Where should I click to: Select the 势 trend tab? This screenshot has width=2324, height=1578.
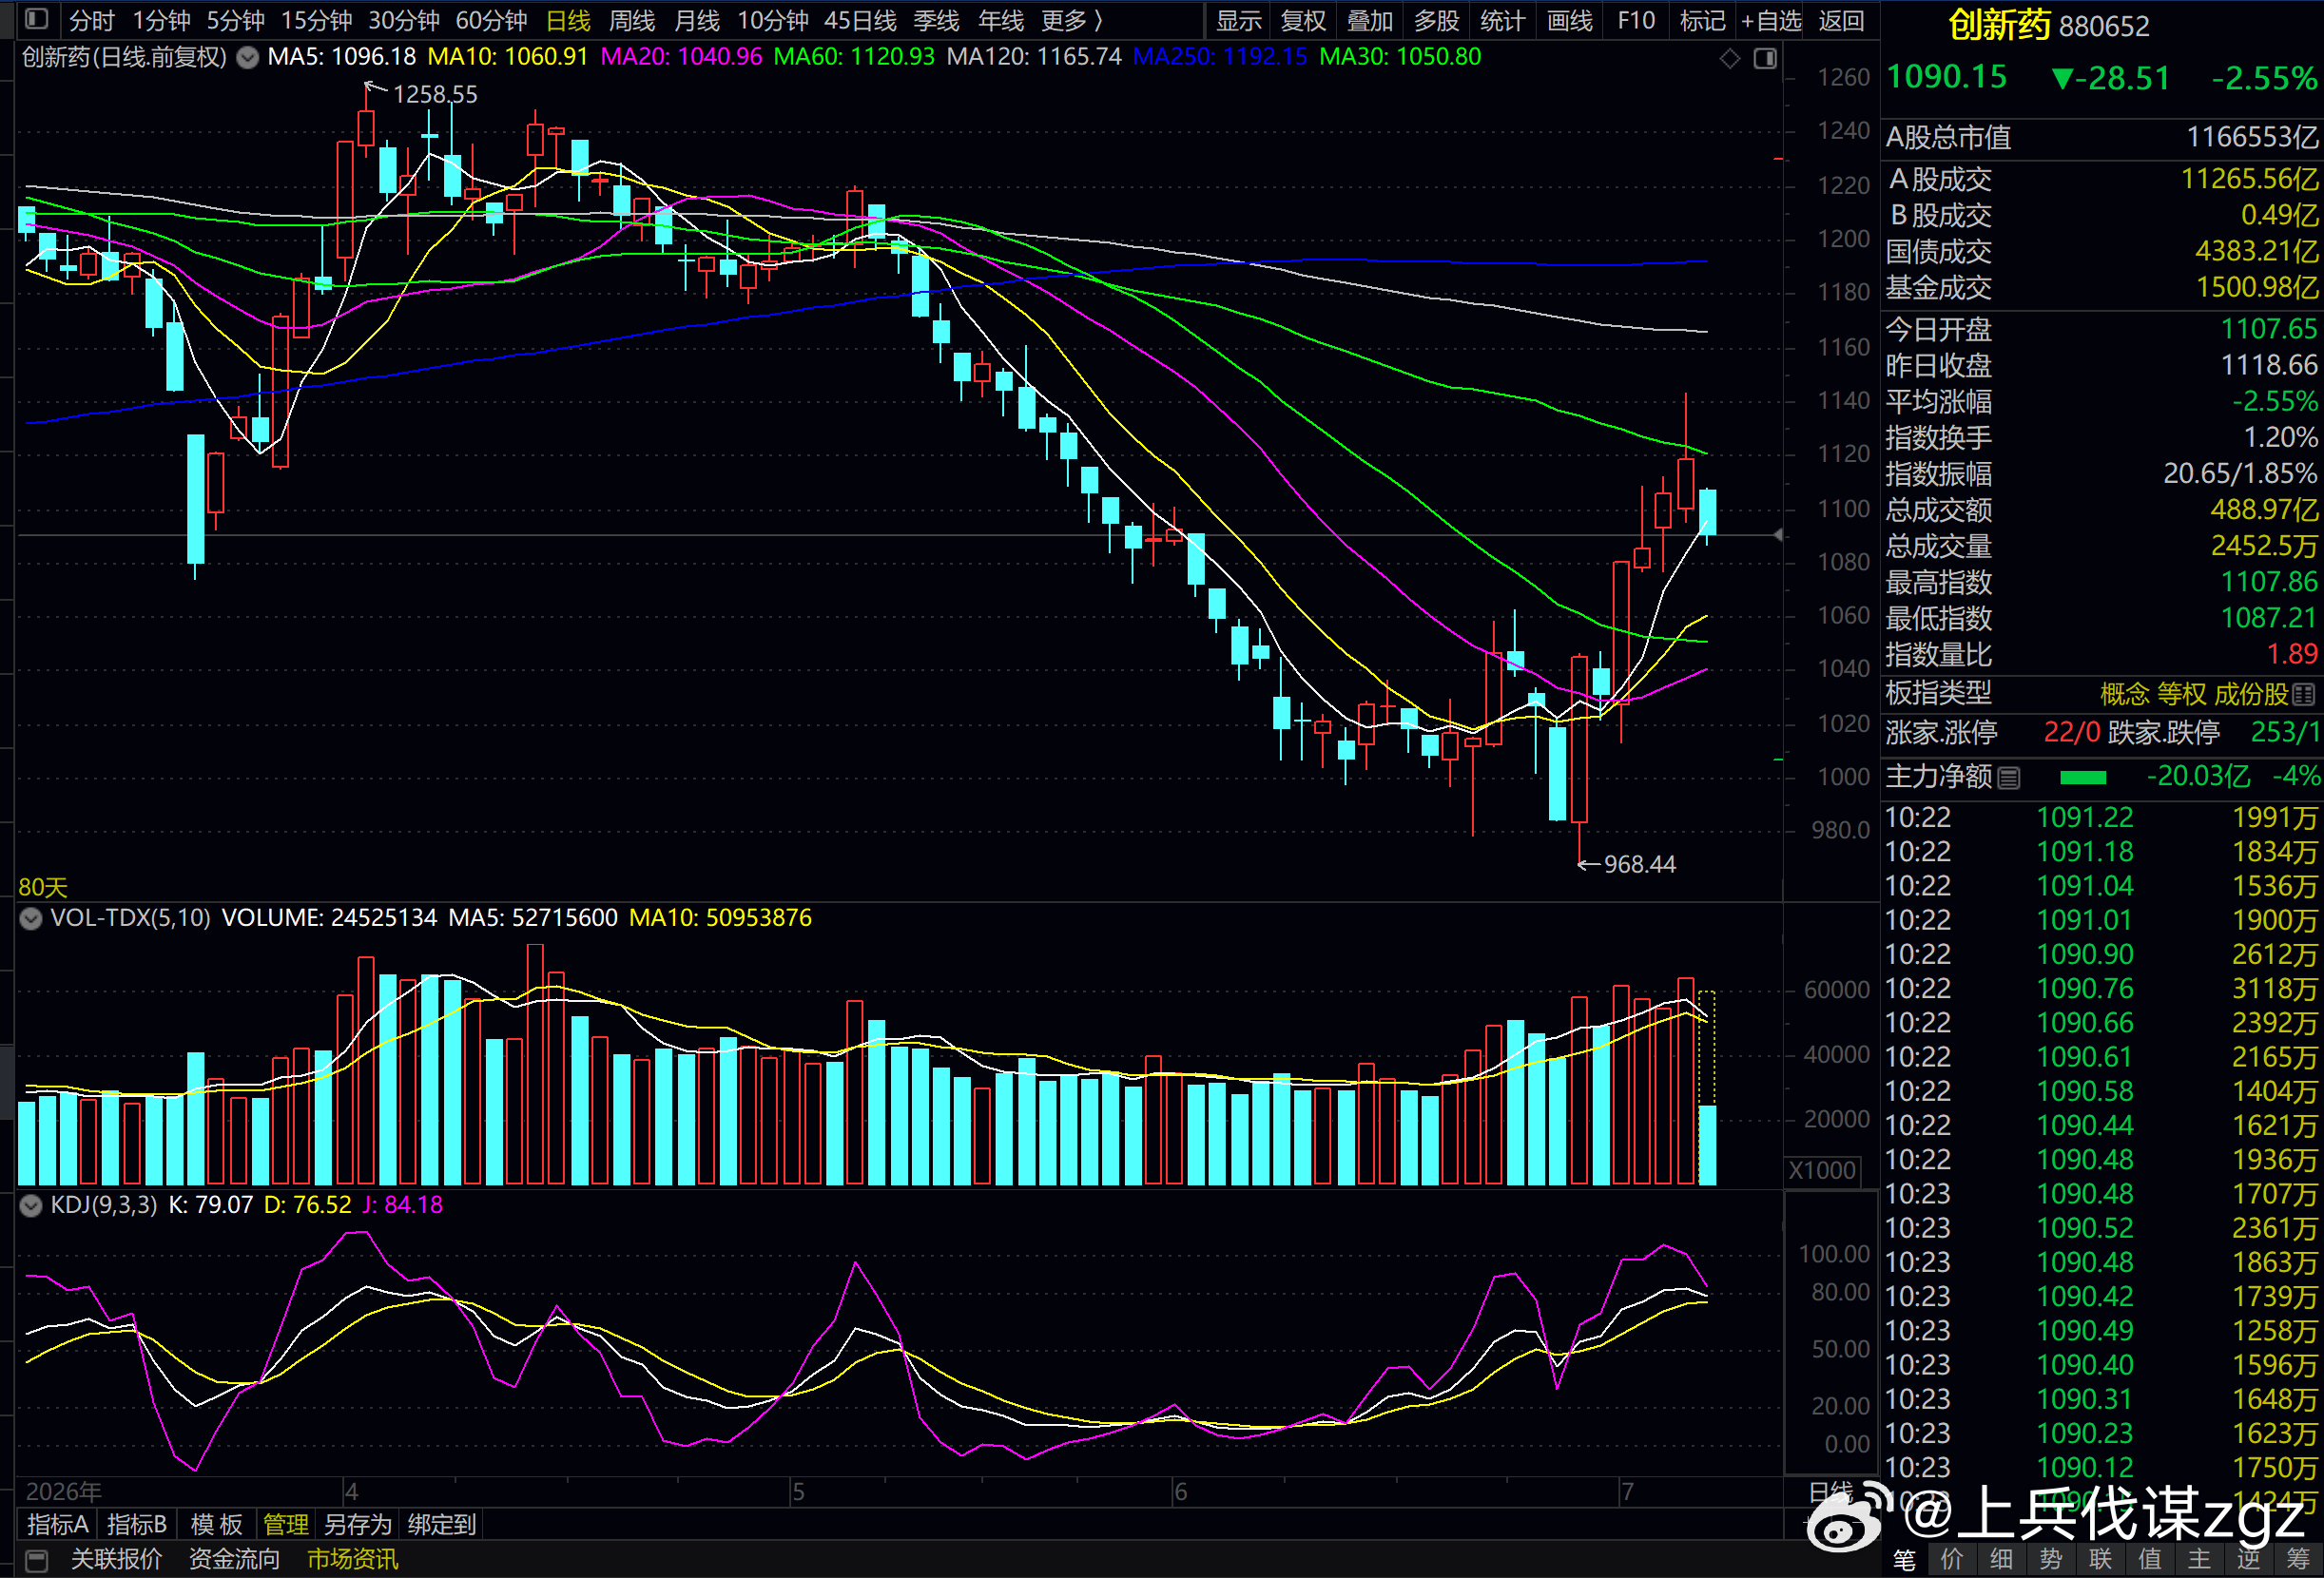point(2051,1560)
